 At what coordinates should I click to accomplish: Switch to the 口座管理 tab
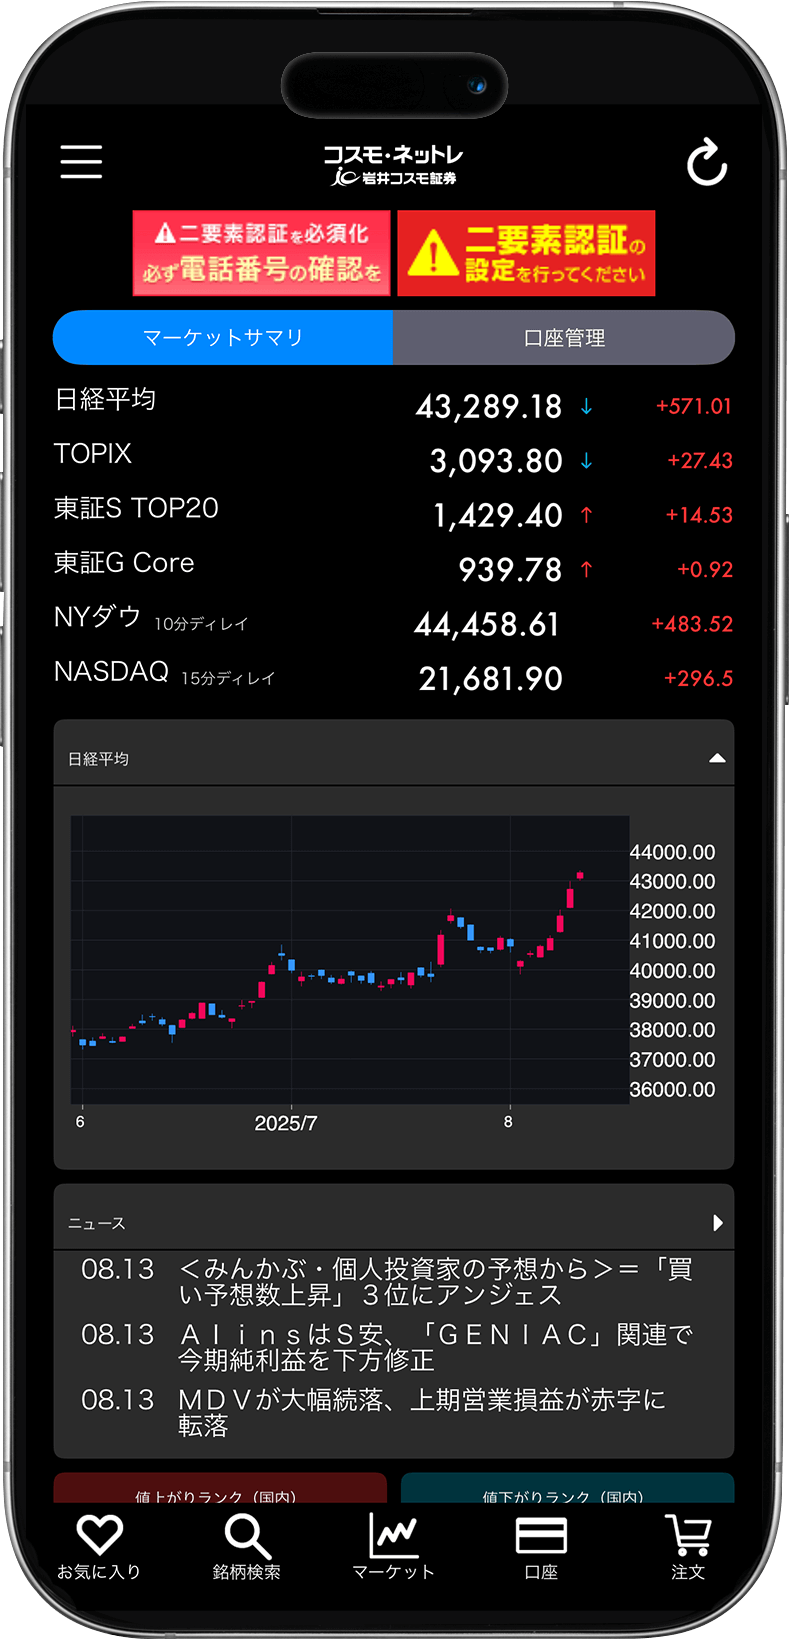564,338
